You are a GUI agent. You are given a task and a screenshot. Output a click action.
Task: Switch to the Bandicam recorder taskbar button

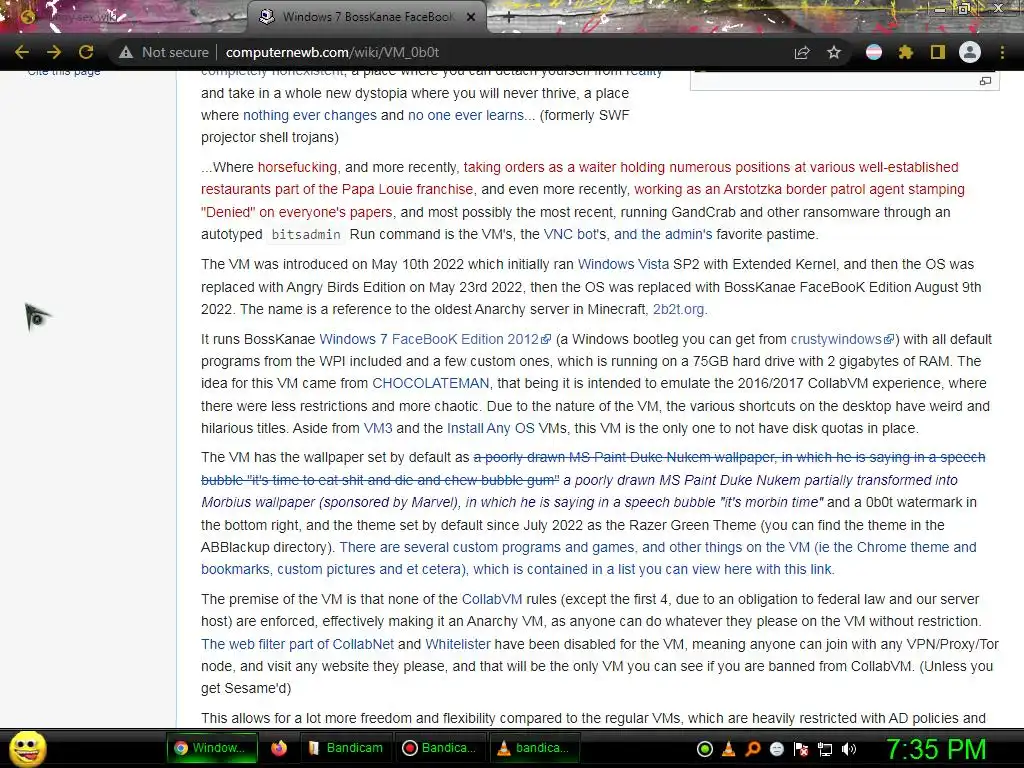click(440, 748)
